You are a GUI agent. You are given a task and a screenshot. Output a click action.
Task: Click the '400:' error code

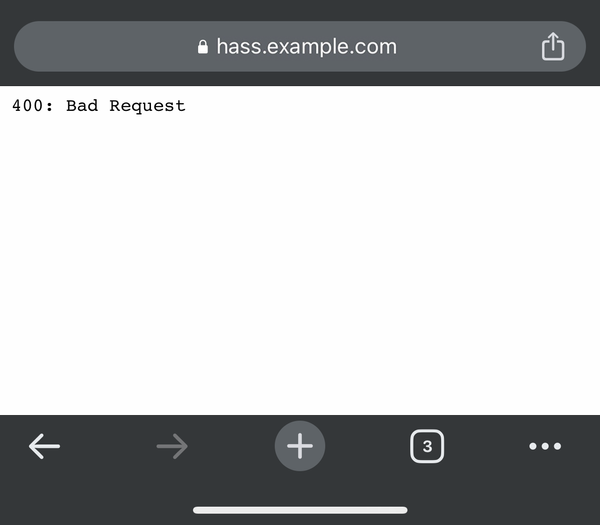tap(33, 106)
